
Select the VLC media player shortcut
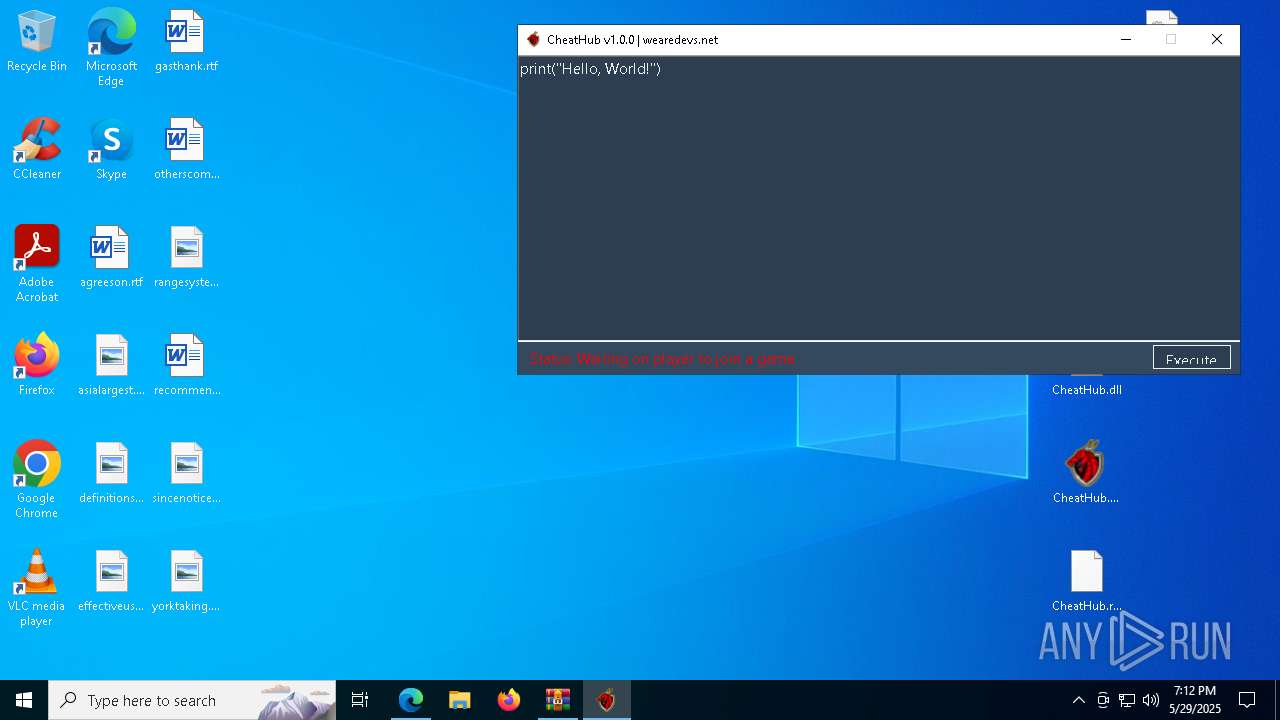37,588
